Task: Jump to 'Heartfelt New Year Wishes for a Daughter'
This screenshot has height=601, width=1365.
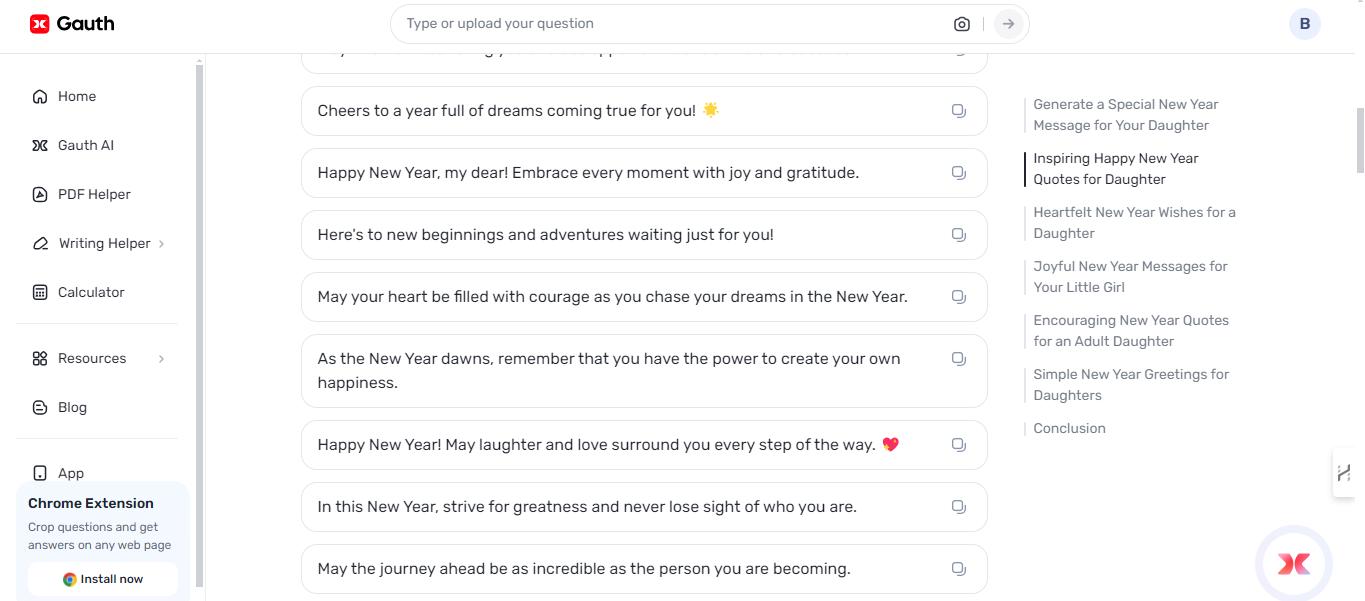Action: coord(1134,222)
